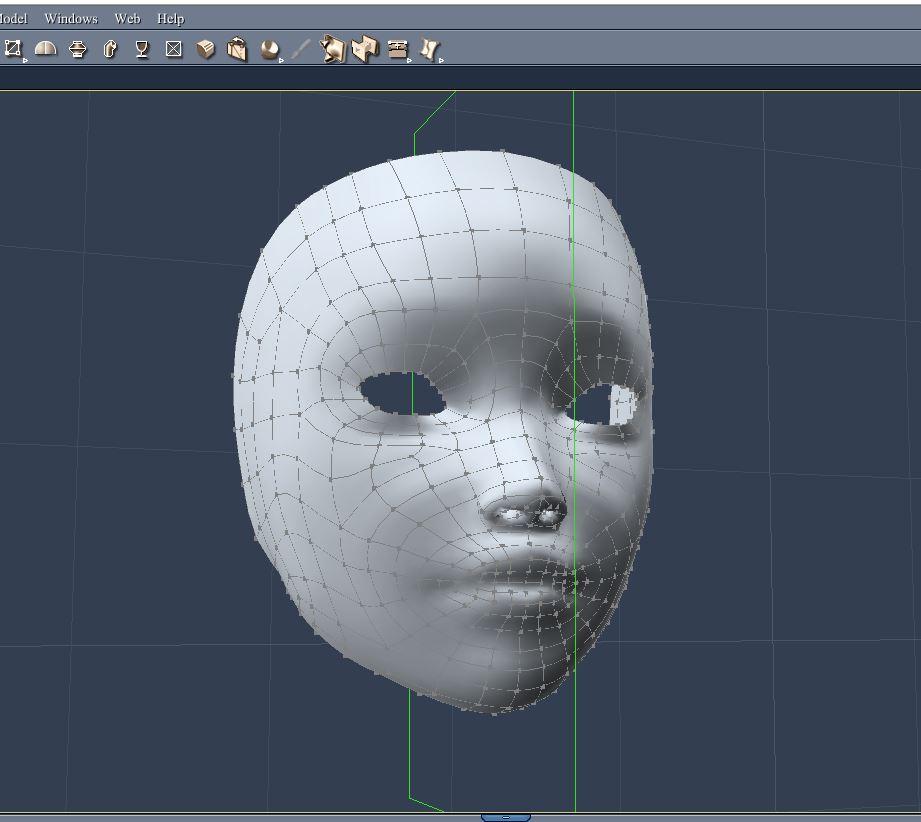Select the Sweep path extrude tool
Image resolution: width=921 pixels, height=822 pixels.
(110, 49)
